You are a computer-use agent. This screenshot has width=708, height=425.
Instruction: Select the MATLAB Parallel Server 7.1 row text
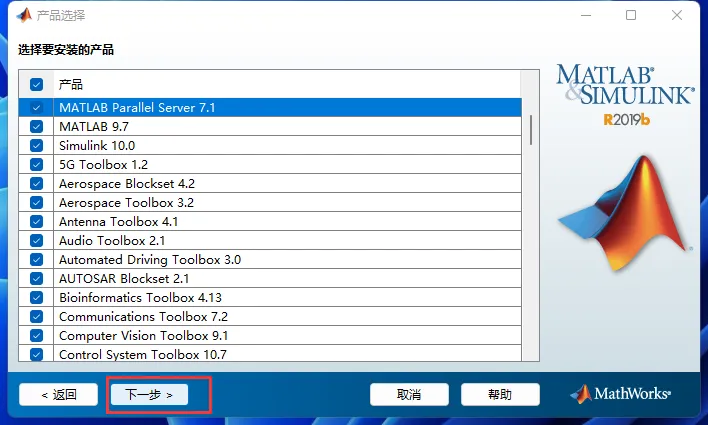pos(137,107)
